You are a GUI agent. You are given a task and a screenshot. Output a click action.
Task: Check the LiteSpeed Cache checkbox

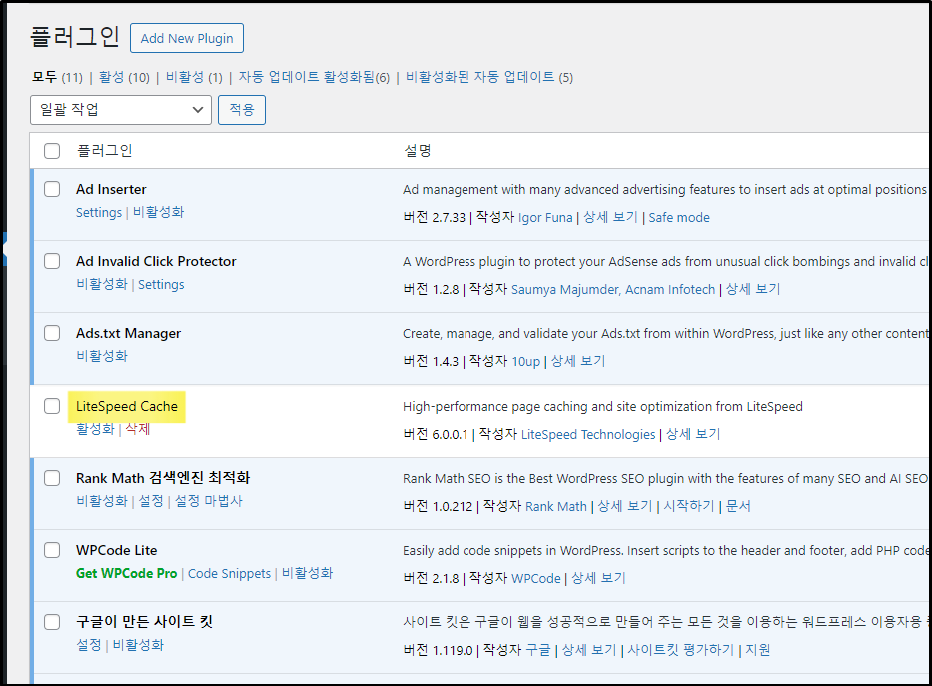(52, 406)
